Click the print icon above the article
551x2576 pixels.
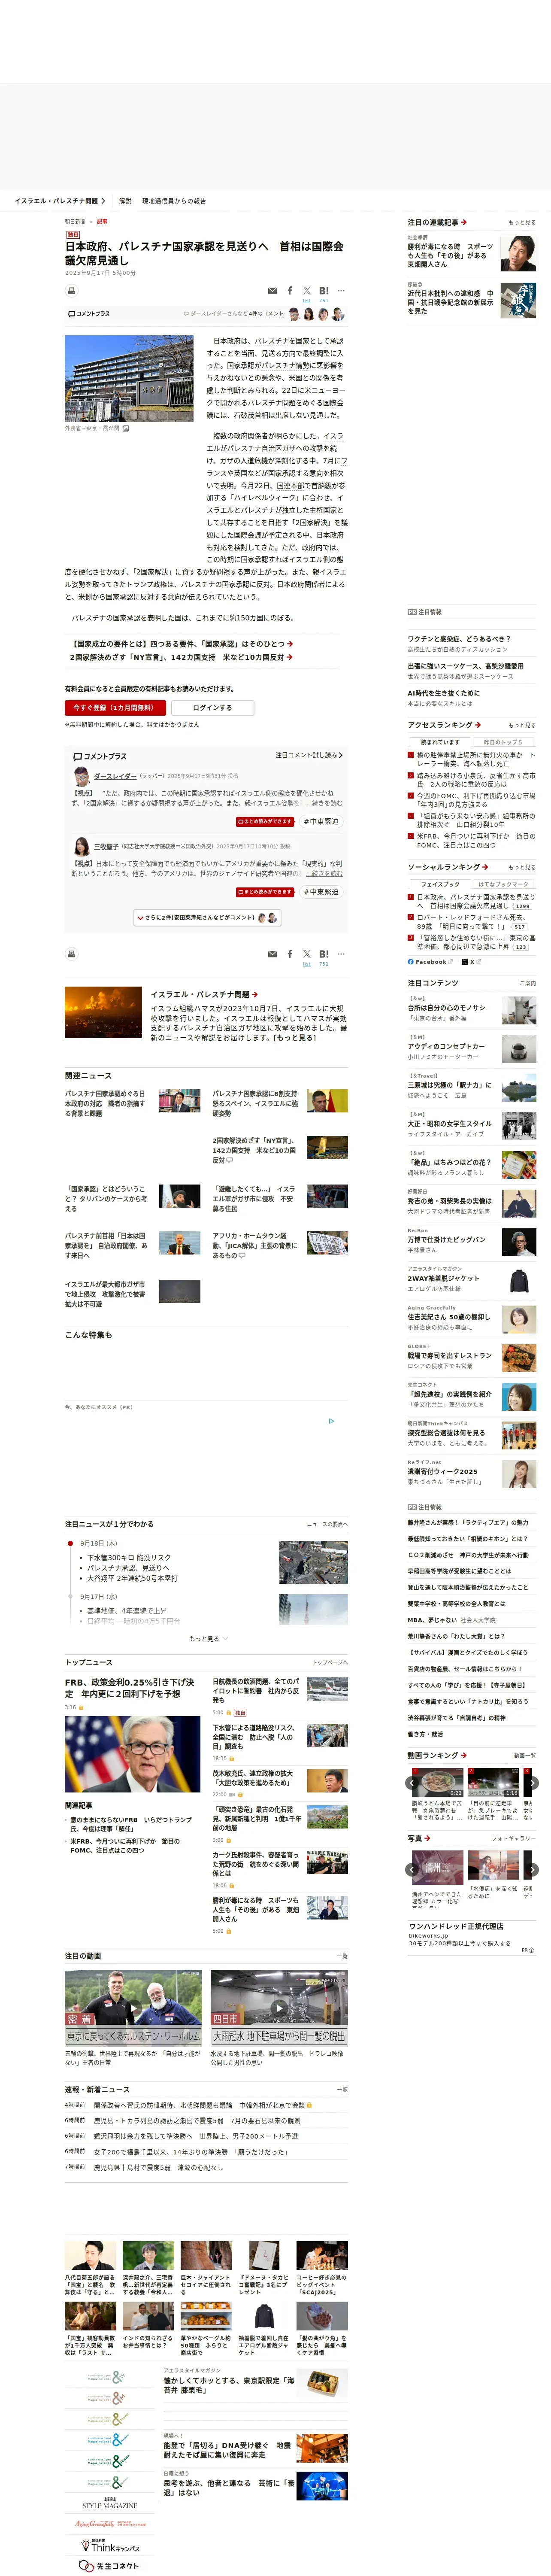(x=71, y=291)
